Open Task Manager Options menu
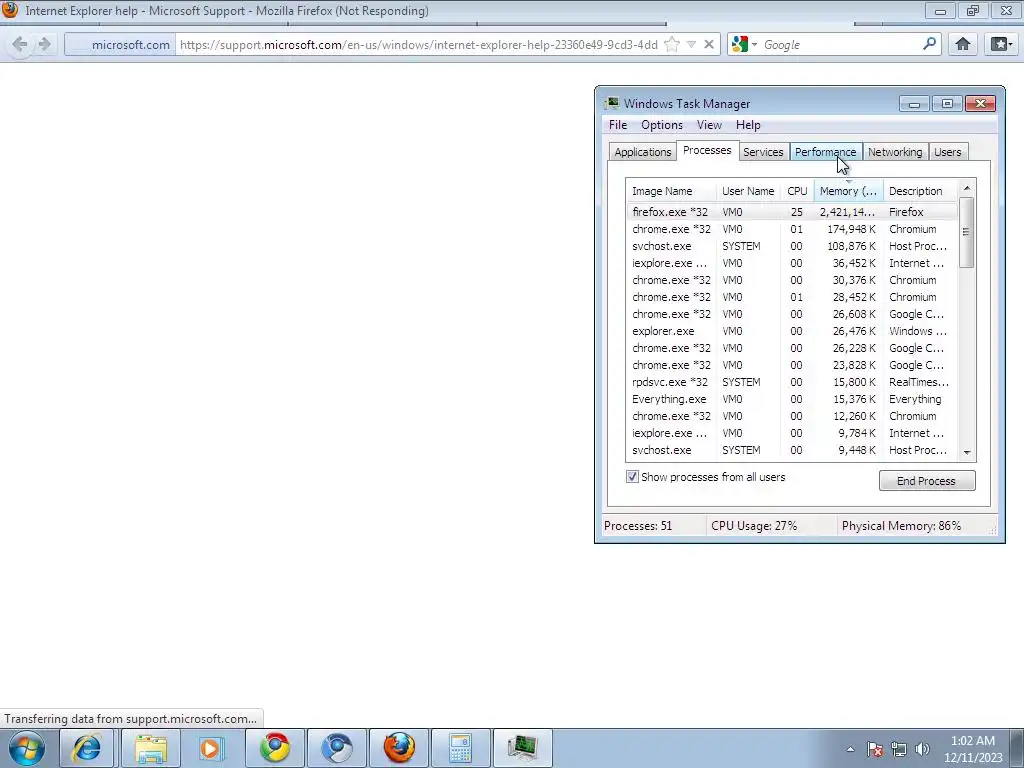1024x768 pixels. tap(662, 125)
